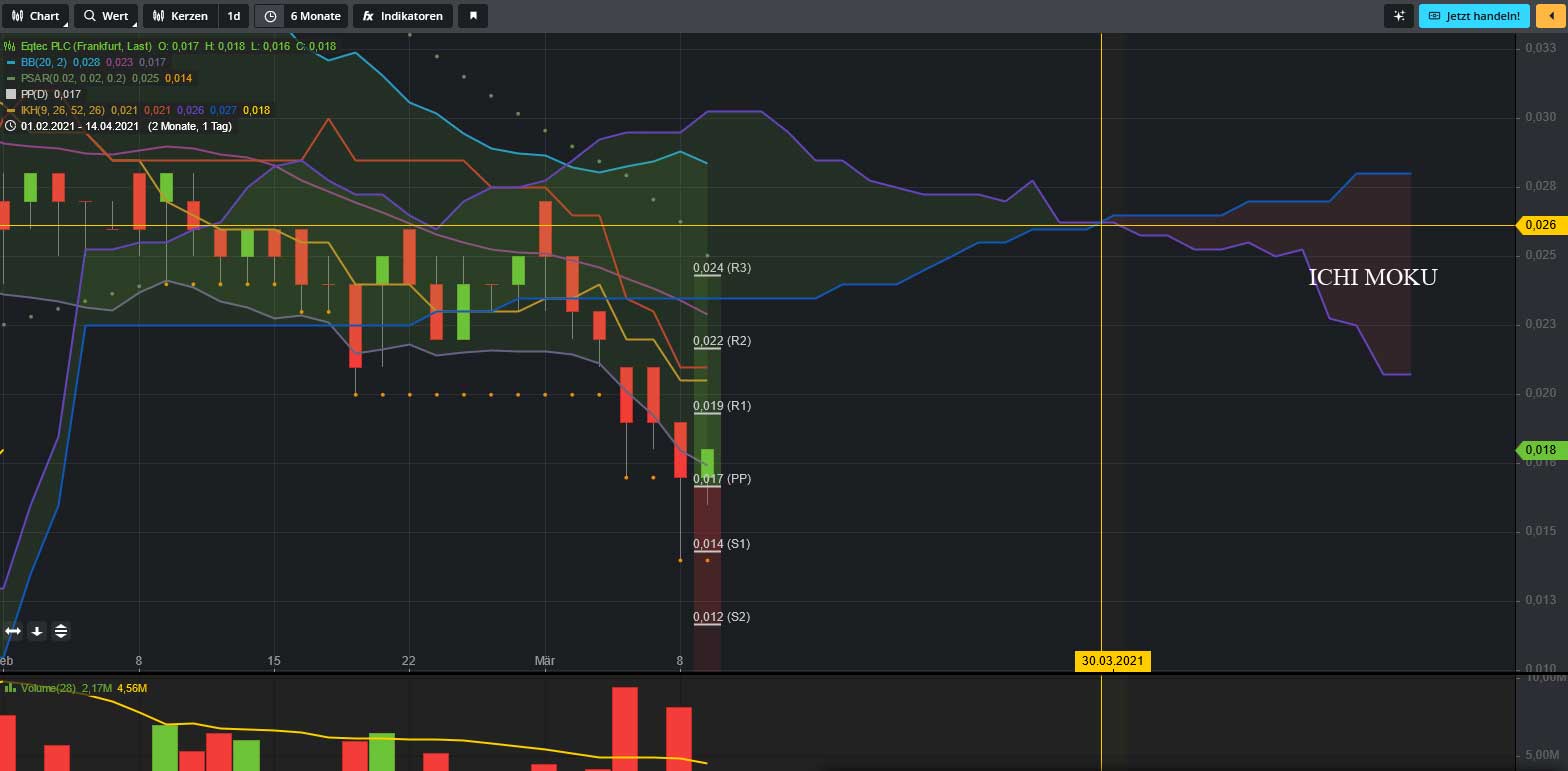Toggle the IKH(9, 26, 52, 26) legend entry

pos(62,110)
